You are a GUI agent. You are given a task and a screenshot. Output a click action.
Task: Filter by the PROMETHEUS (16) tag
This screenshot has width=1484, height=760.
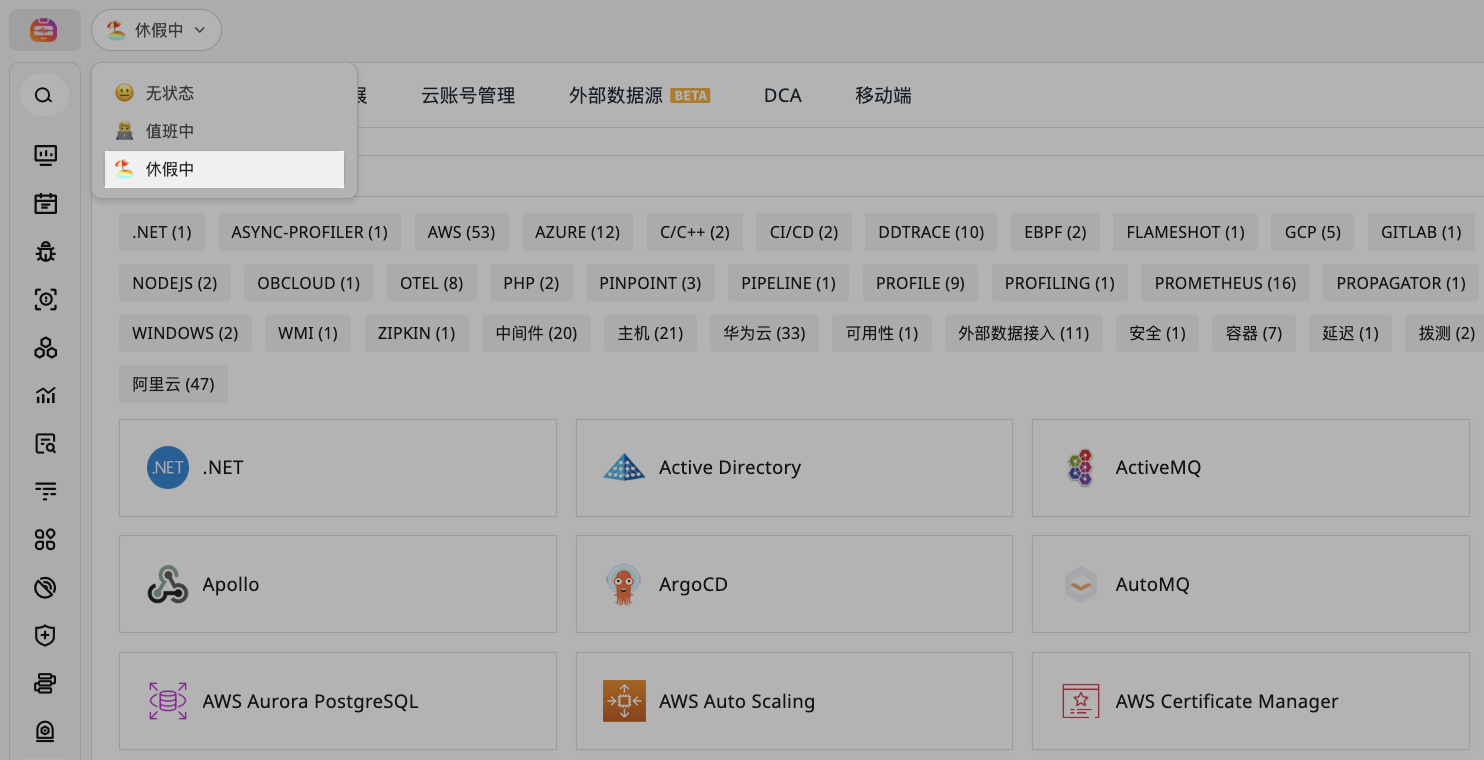pos(1225,283)
